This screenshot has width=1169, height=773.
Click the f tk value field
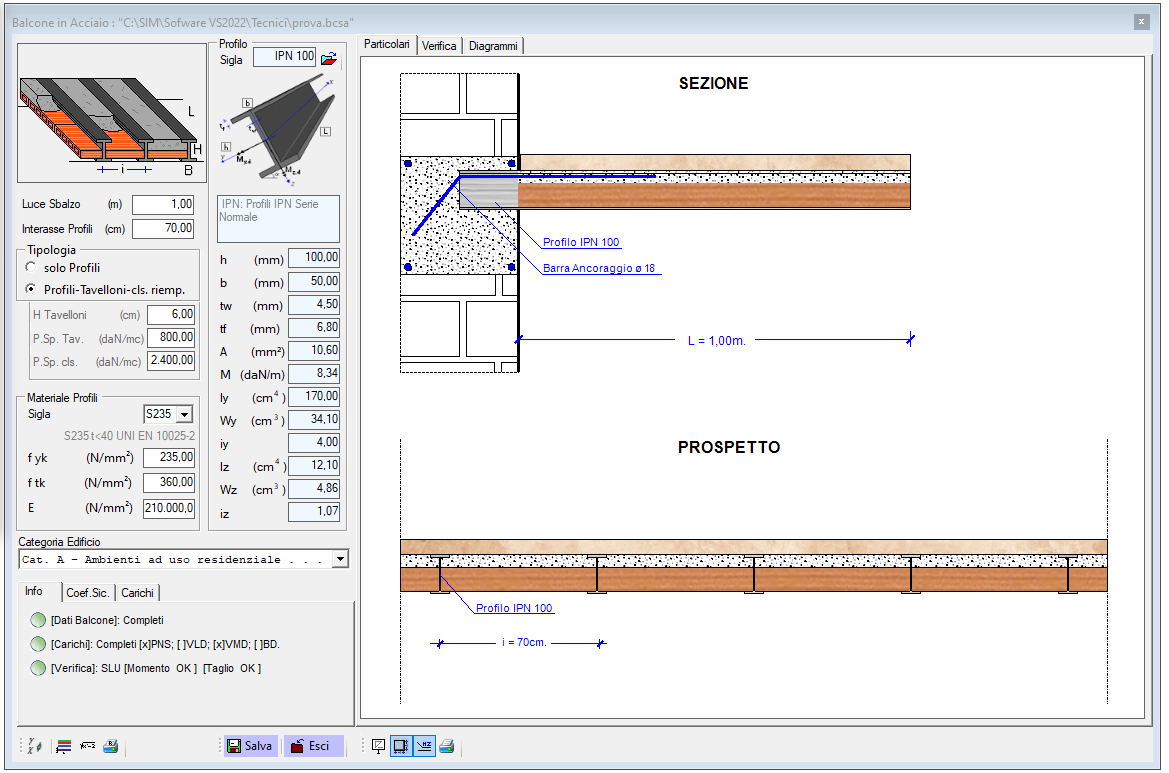pyautogui.click(x=168, y=482)
